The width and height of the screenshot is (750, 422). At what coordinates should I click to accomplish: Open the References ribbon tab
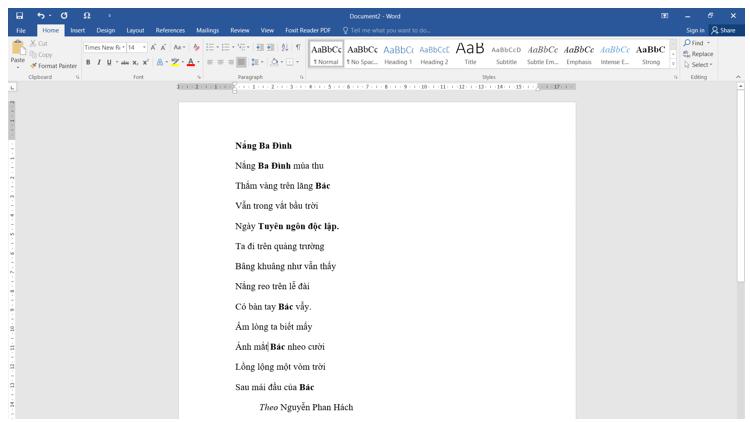170,30
